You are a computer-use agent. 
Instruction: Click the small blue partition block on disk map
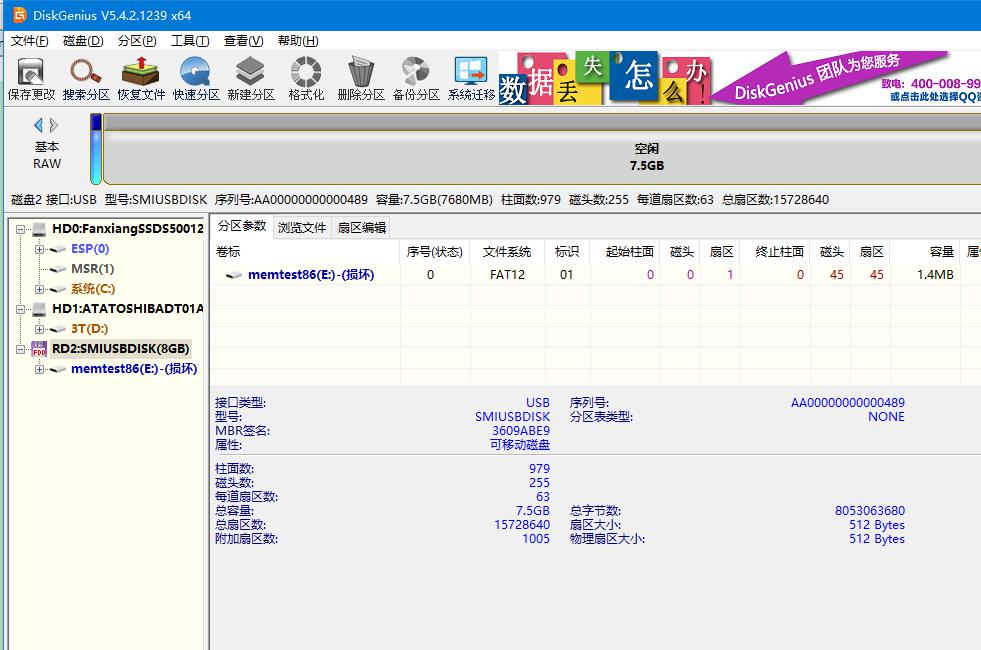[96, 150]
